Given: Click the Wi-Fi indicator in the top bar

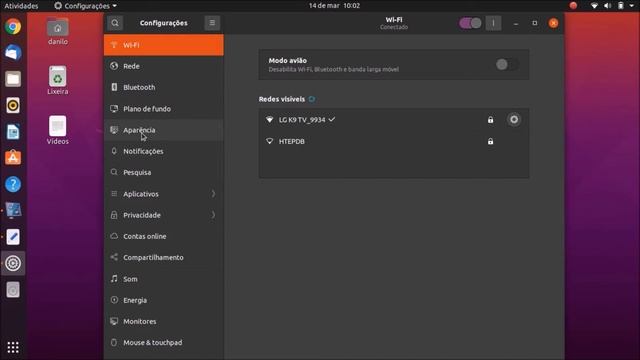Looking at the screenshot, I should (x=594, y=6).
